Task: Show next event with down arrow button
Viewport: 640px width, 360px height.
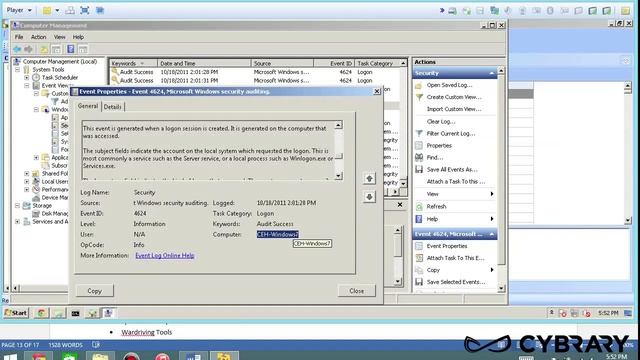Action: [x=369, y=197]
